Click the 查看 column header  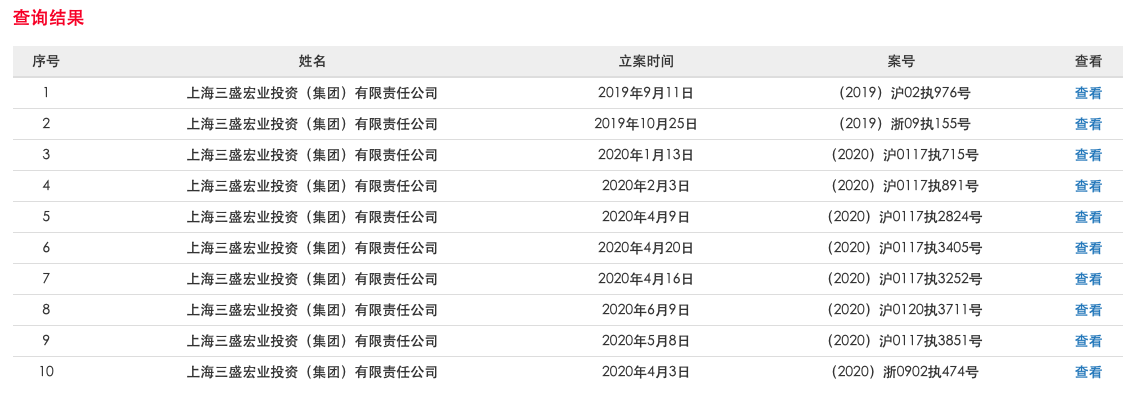click(1088, 61)
